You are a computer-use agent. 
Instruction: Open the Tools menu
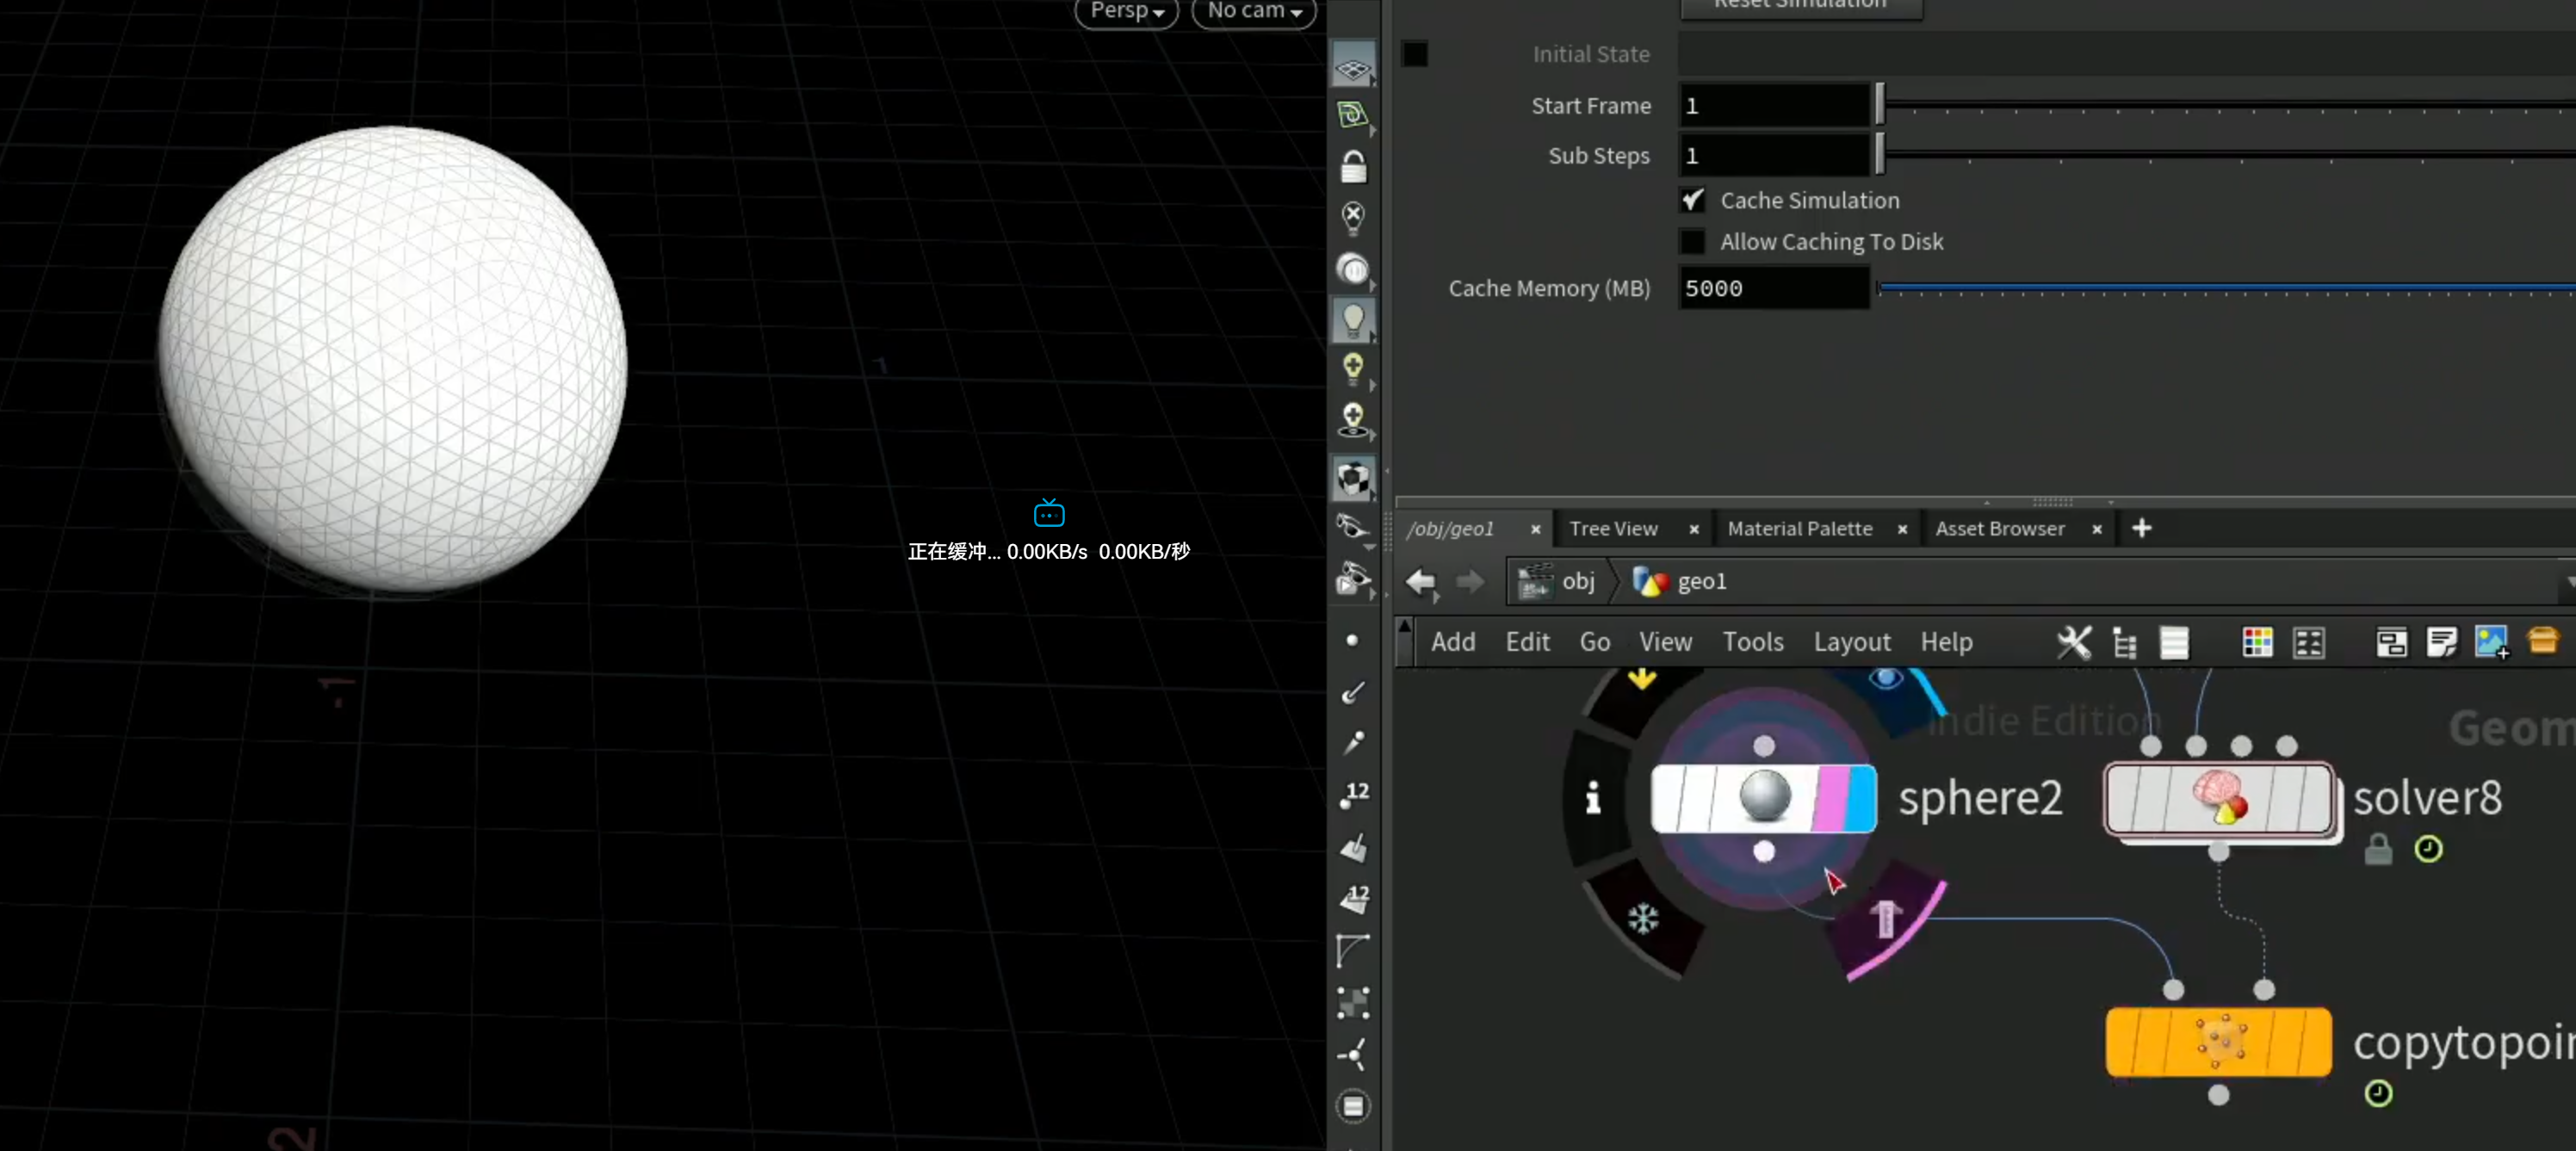click(x=1752, y=642)
